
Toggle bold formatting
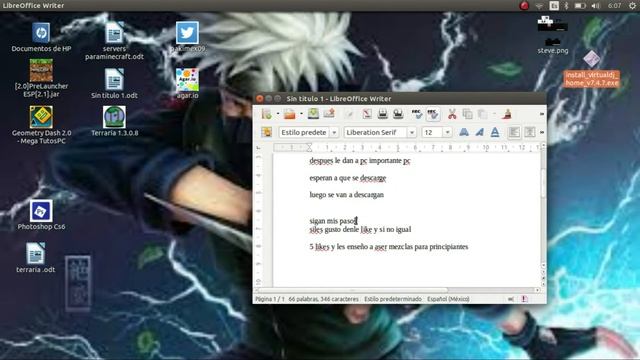tap(464, 132)
